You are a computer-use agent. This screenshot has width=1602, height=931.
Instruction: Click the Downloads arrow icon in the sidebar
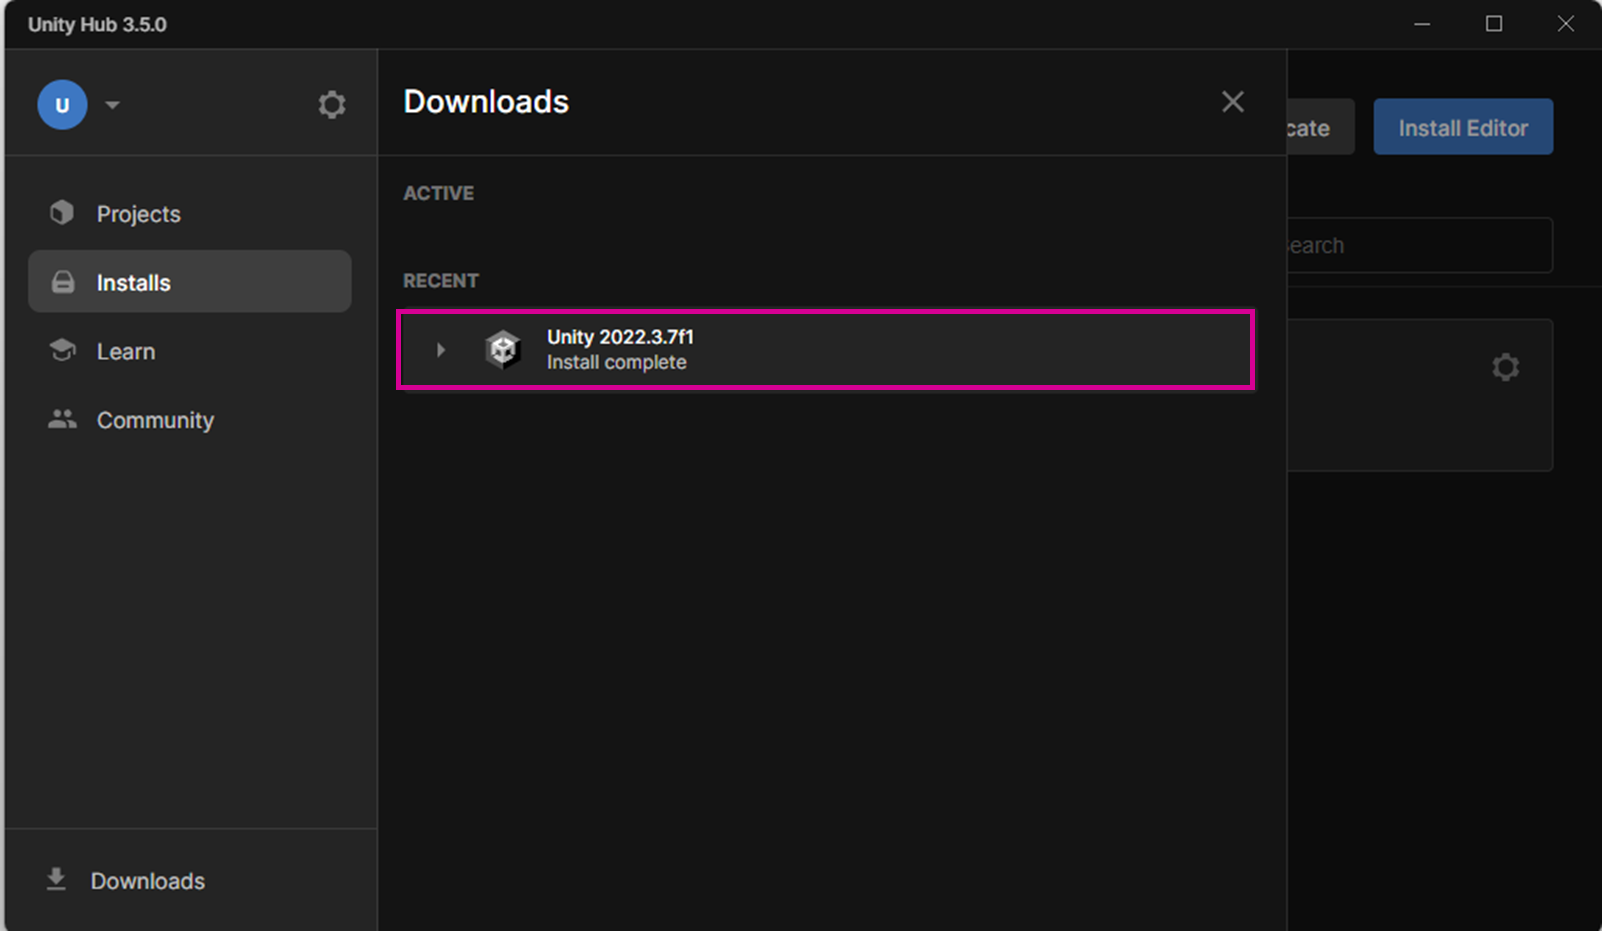pos(55,879)
